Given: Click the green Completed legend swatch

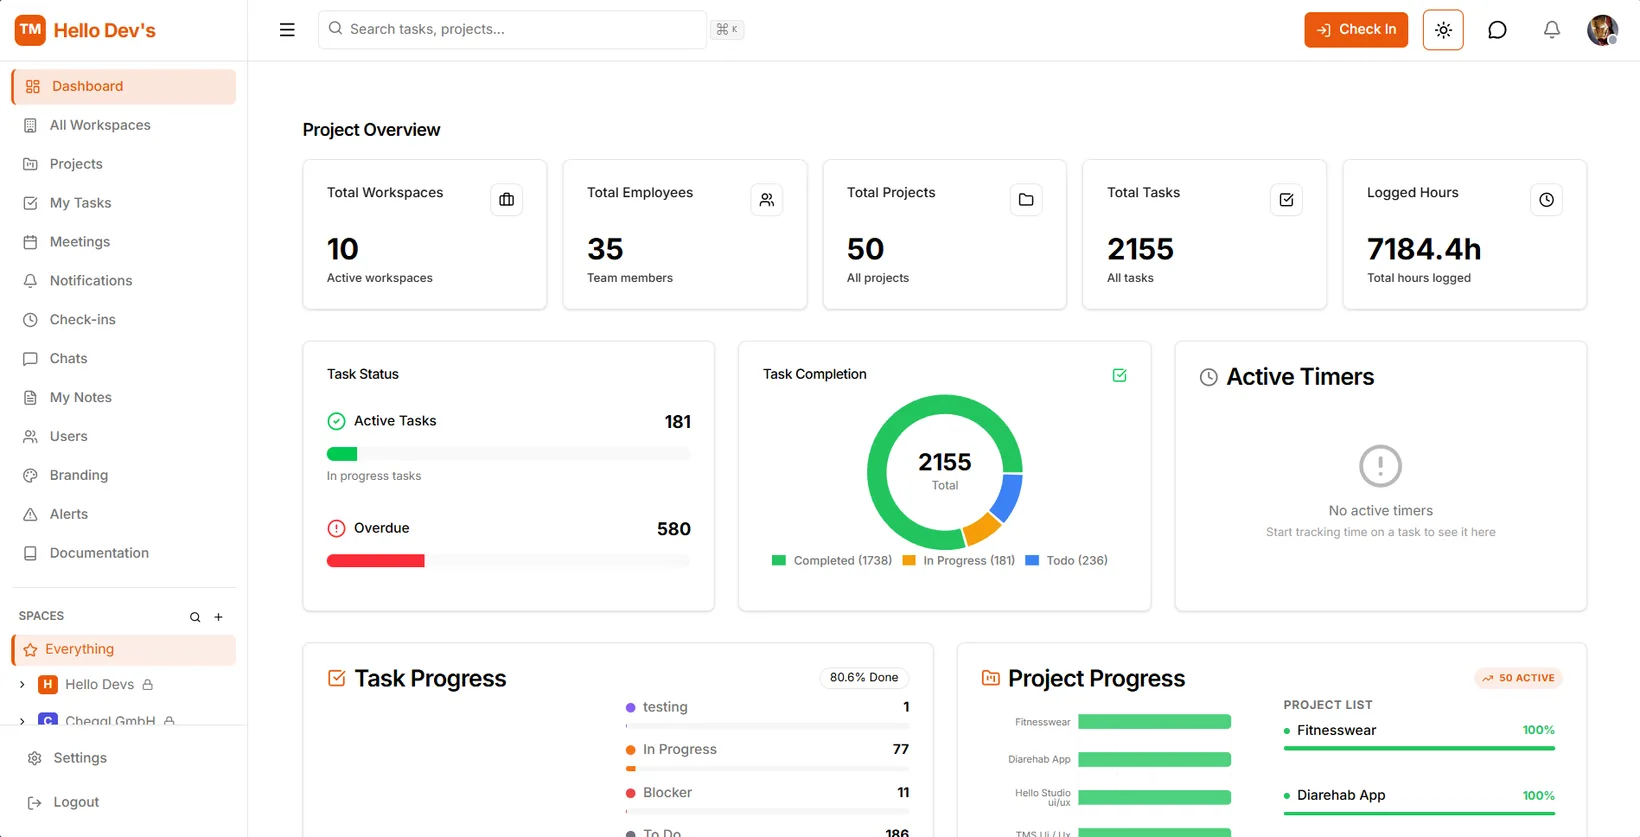Looking at the screenshot, I should pyautogui.click(x=779, y=561).
